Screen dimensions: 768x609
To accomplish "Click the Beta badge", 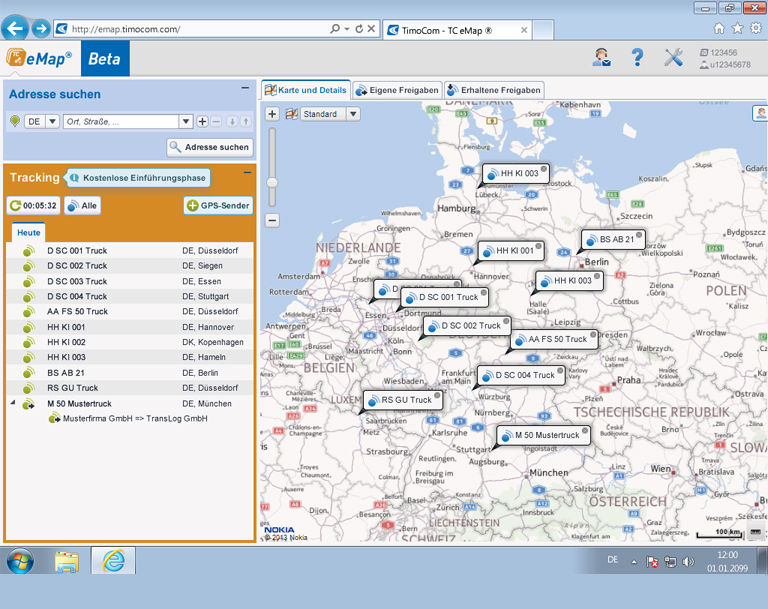I will coord(105,58).
